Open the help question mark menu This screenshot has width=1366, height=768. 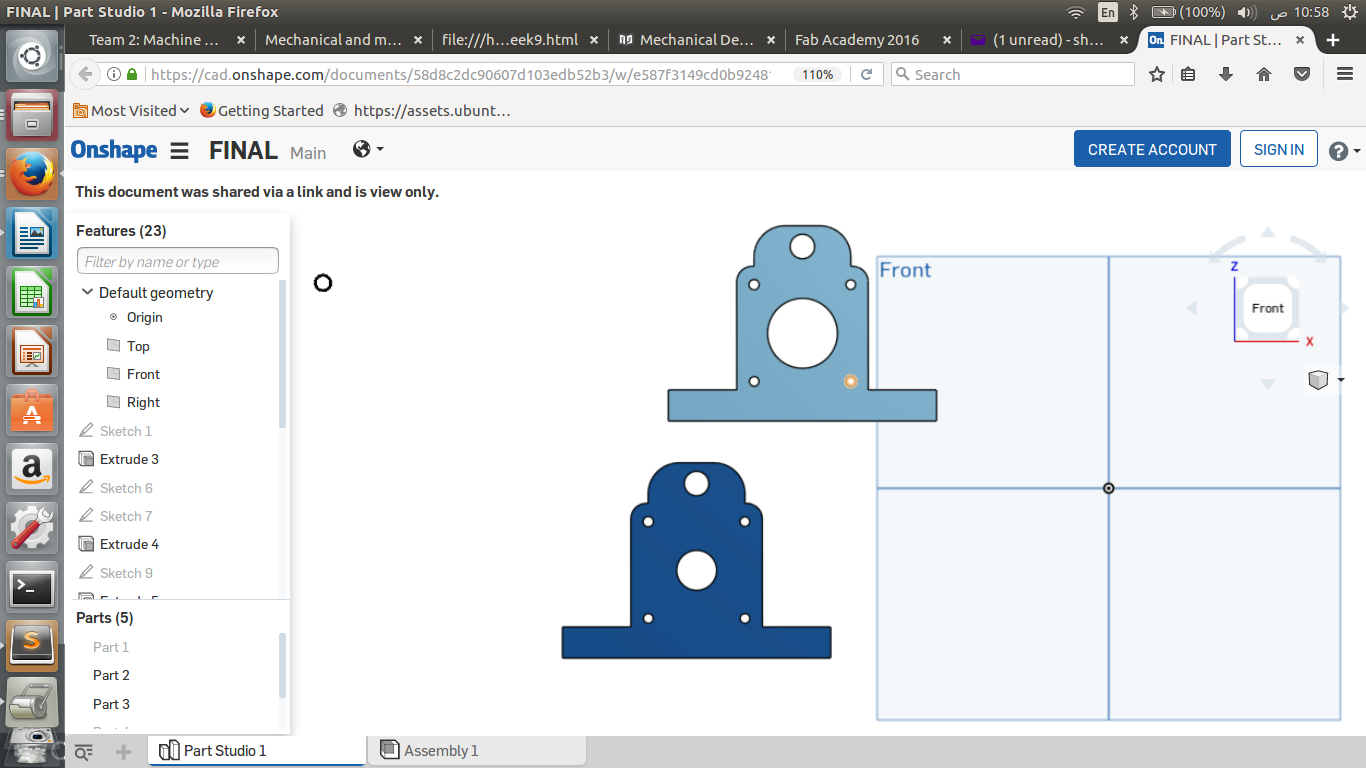click(1344, 151)
